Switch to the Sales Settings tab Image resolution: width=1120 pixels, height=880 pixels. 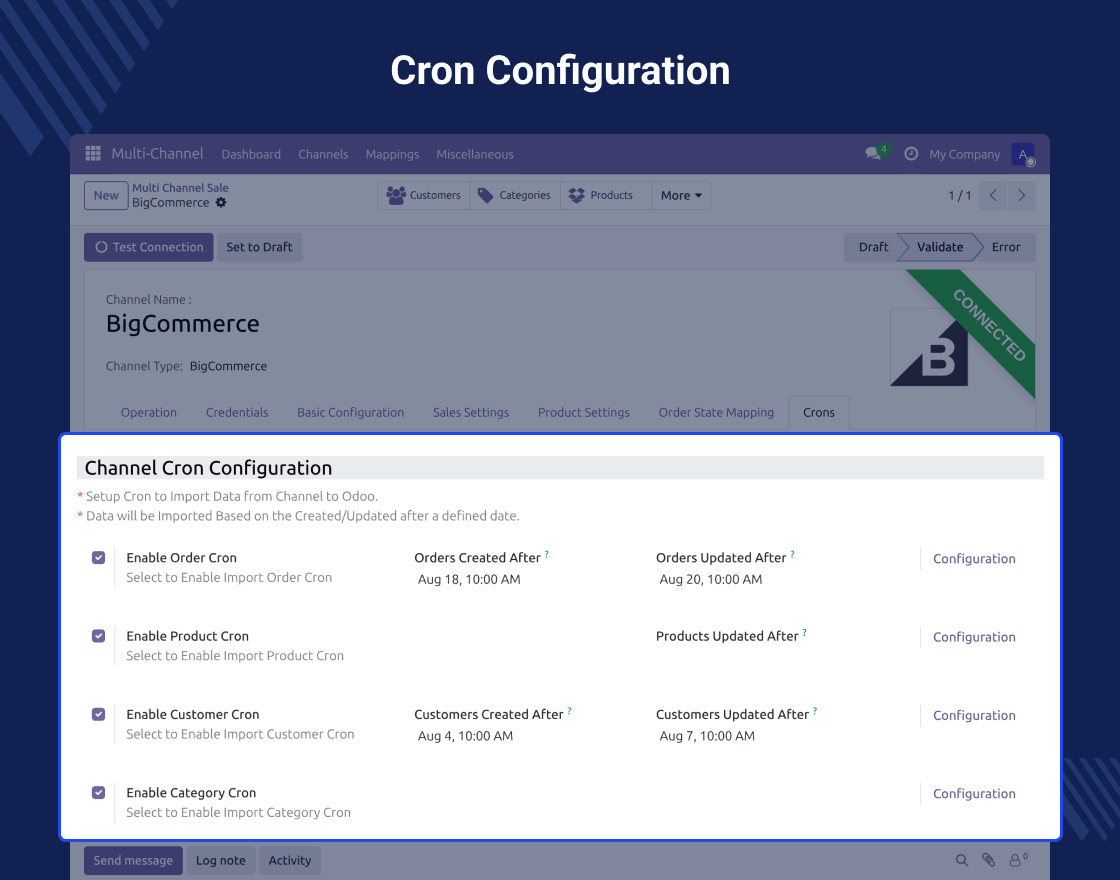(x=471, y=413)
